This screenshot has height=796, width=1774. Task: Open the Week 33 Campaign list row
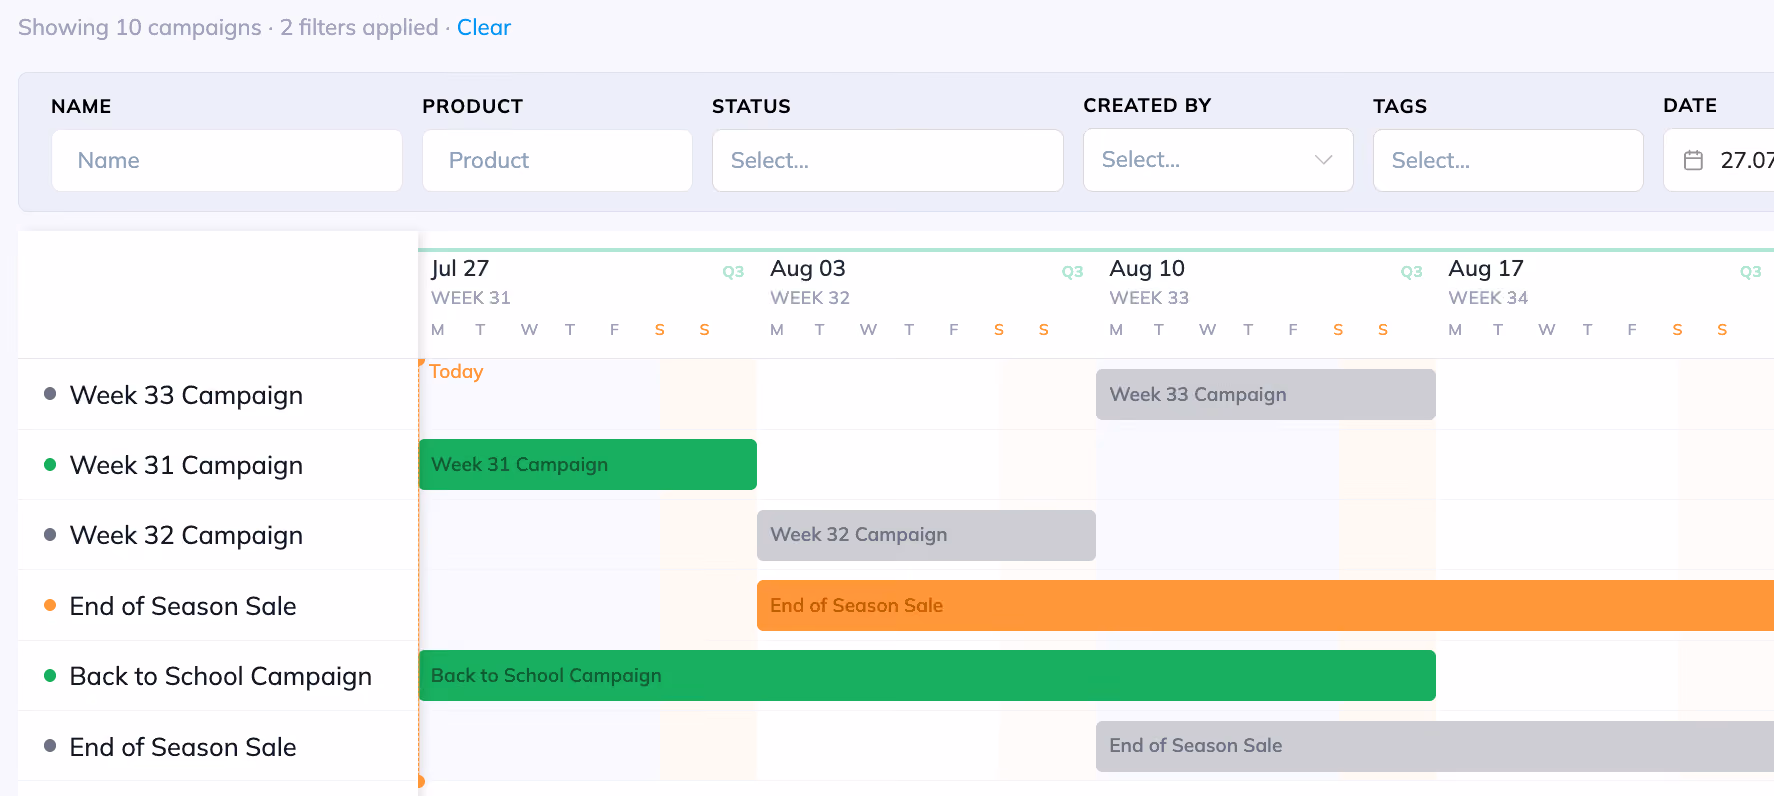coord(218,395)
